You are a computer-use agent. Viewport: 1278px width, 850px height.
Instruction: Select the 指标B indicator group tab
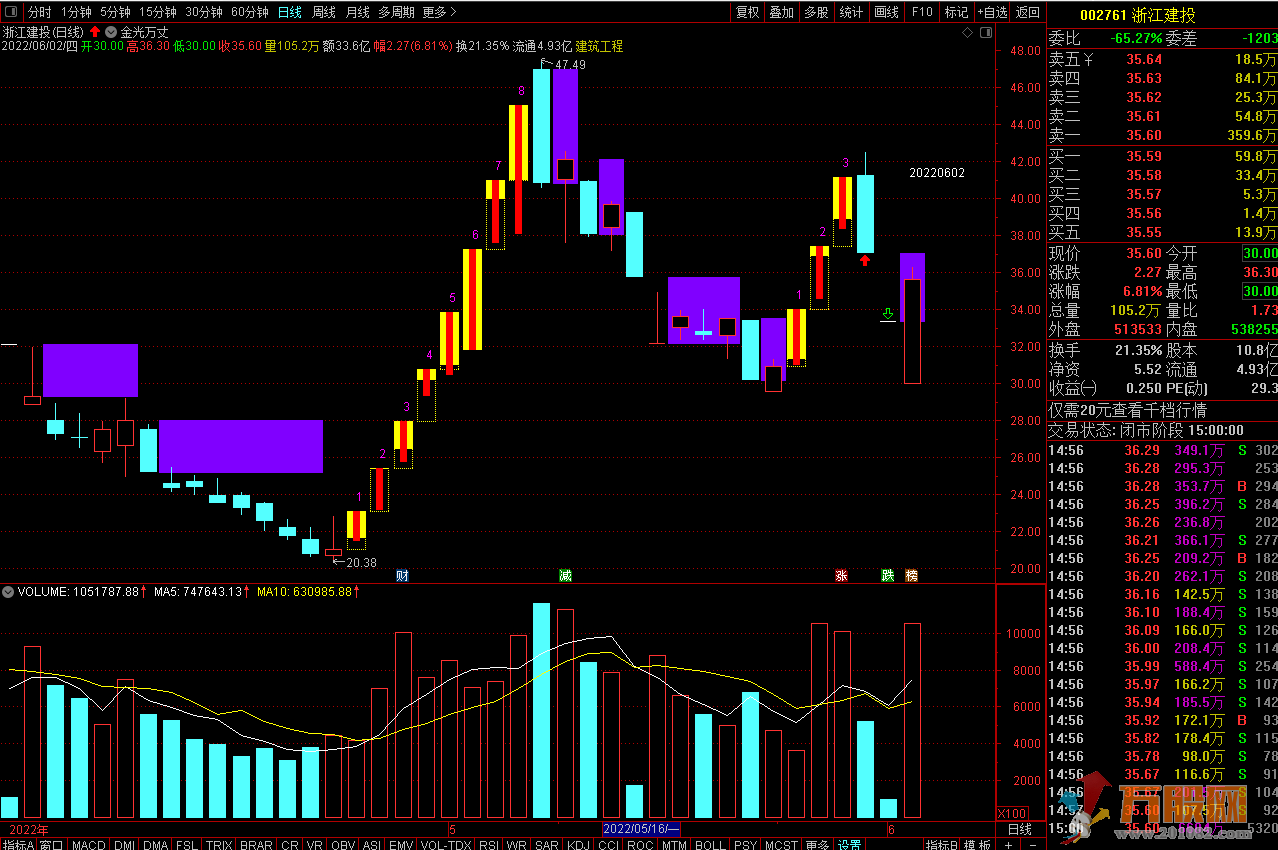click(x=941, y=844)
